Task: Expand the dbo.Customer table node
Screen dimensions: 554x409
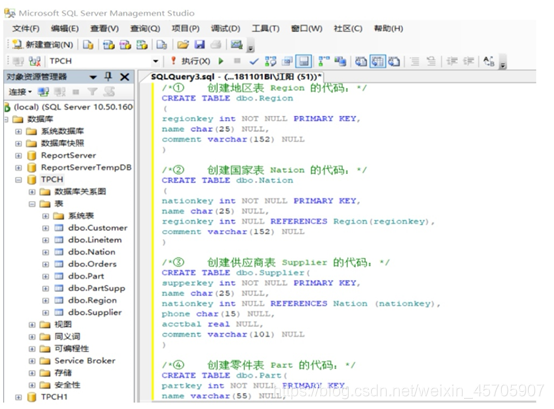Action: (x=46, y=228)
